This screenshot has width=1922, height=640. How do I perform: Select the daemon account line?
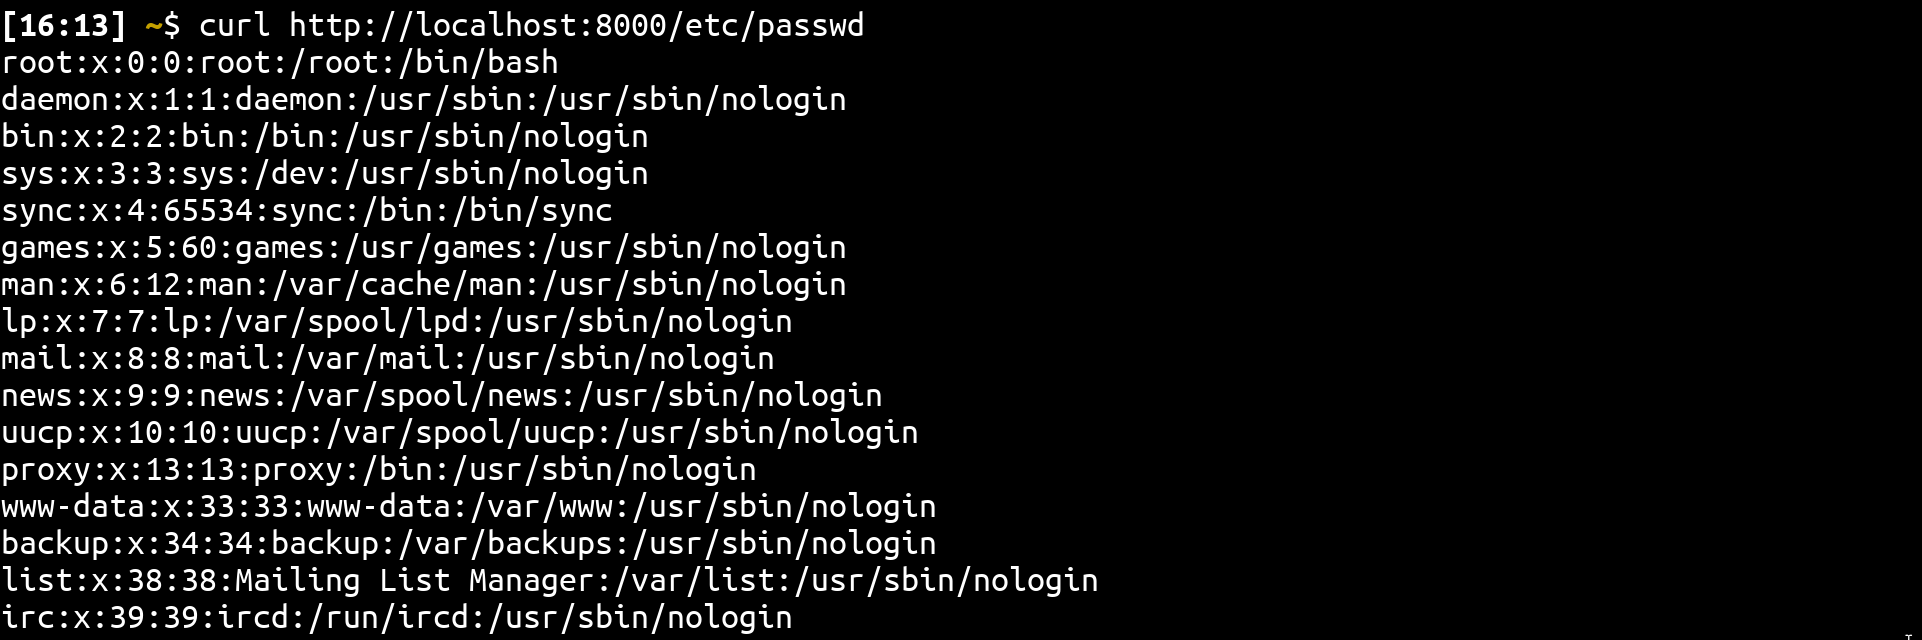(423, 100)
